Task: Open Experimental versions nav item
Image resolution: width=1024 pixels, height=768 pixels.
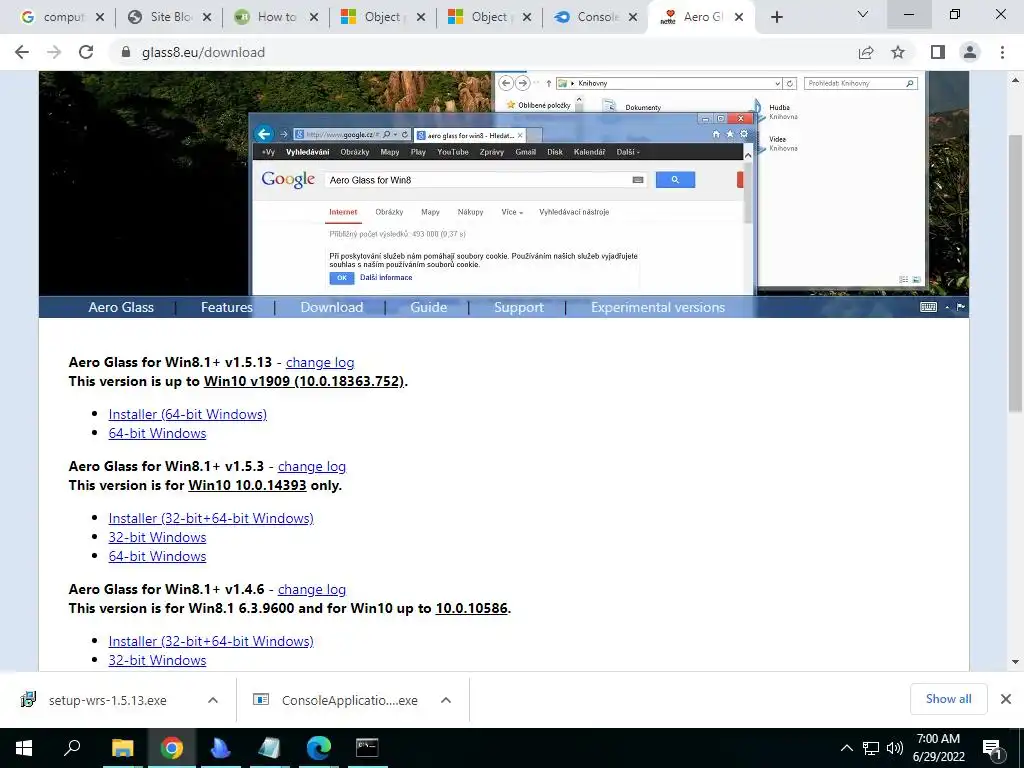Action: click(658, 307)
